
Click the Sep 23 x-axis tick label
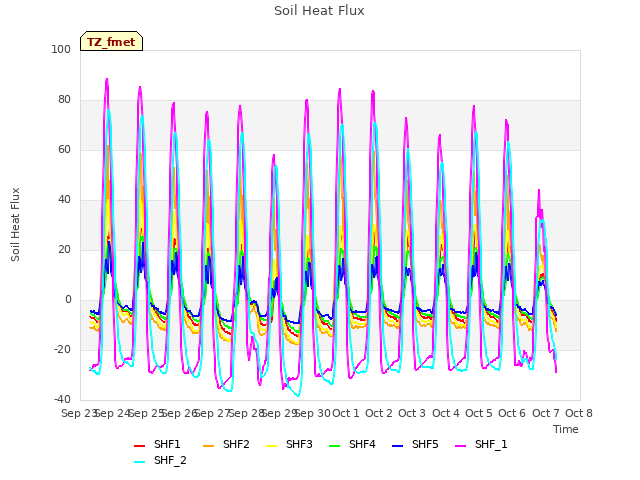tap(78, 413)
